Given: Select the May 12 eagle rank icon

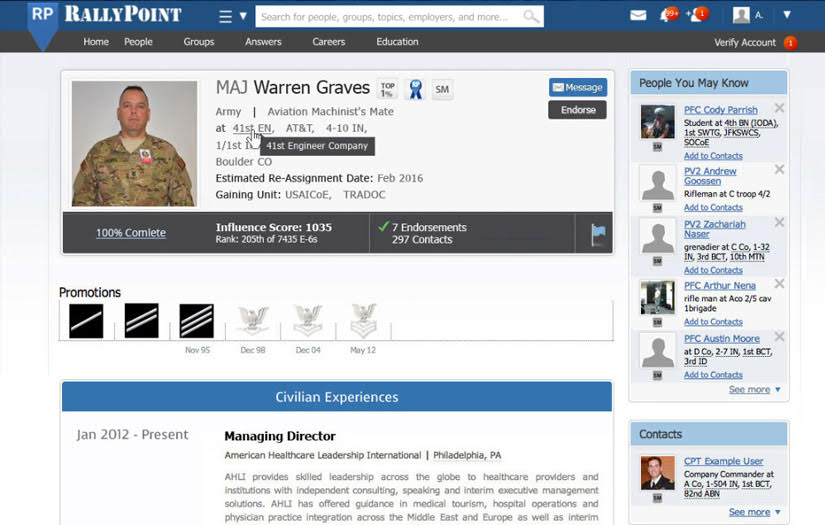Looking at the screenshot, I should click(363, 320).
